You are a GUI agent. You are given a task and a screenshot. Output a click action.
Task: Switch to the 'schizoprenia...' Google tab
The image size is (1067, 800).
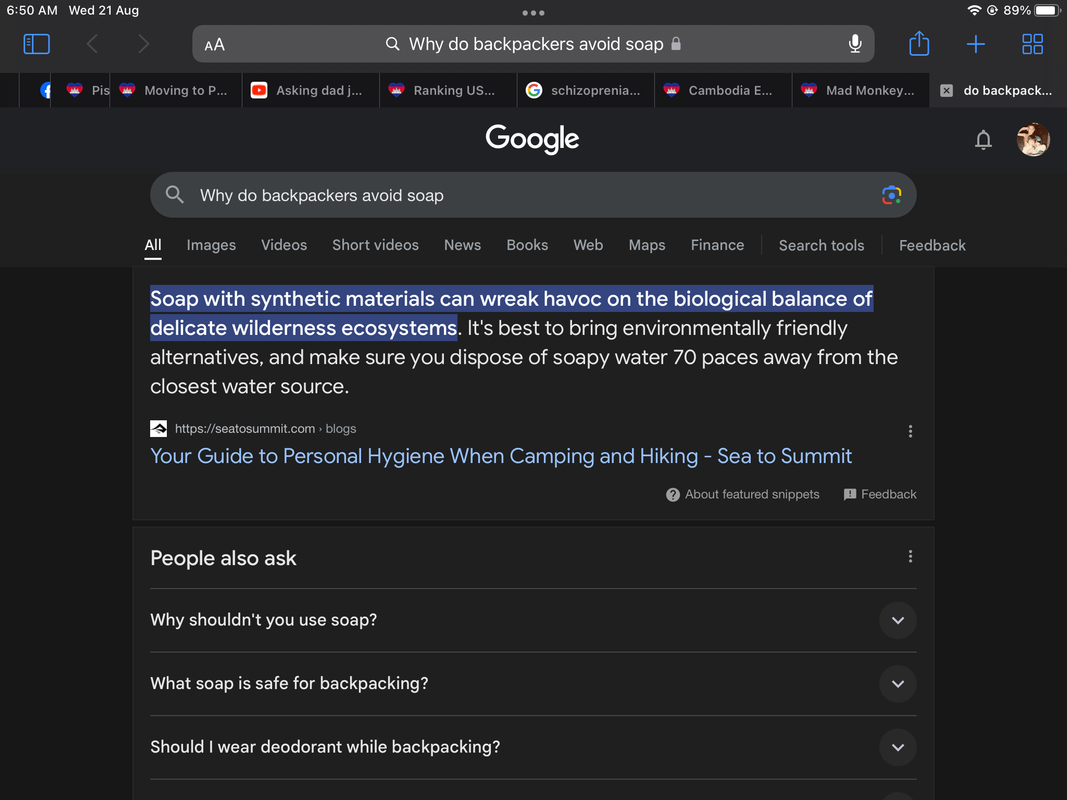(585, 90)
